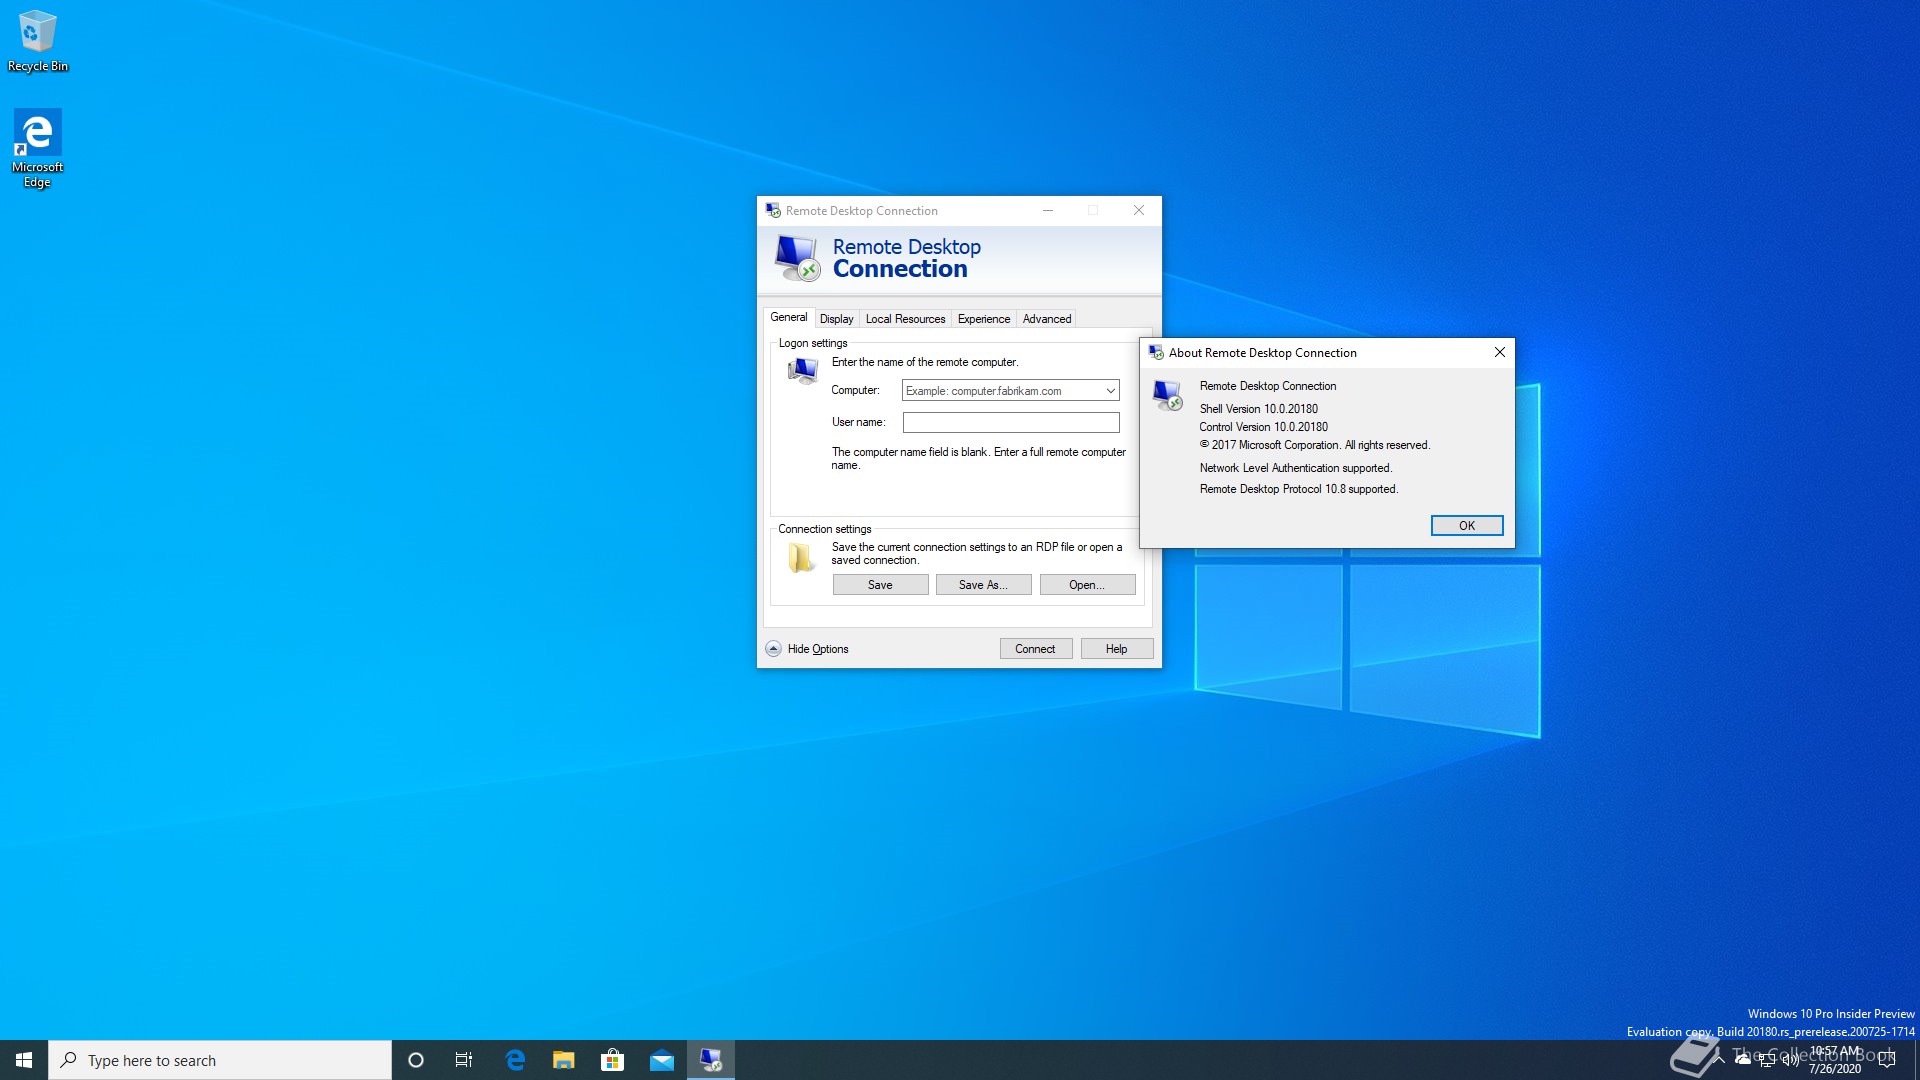Open Mail app from taskbar

[x=661, y=1060]
